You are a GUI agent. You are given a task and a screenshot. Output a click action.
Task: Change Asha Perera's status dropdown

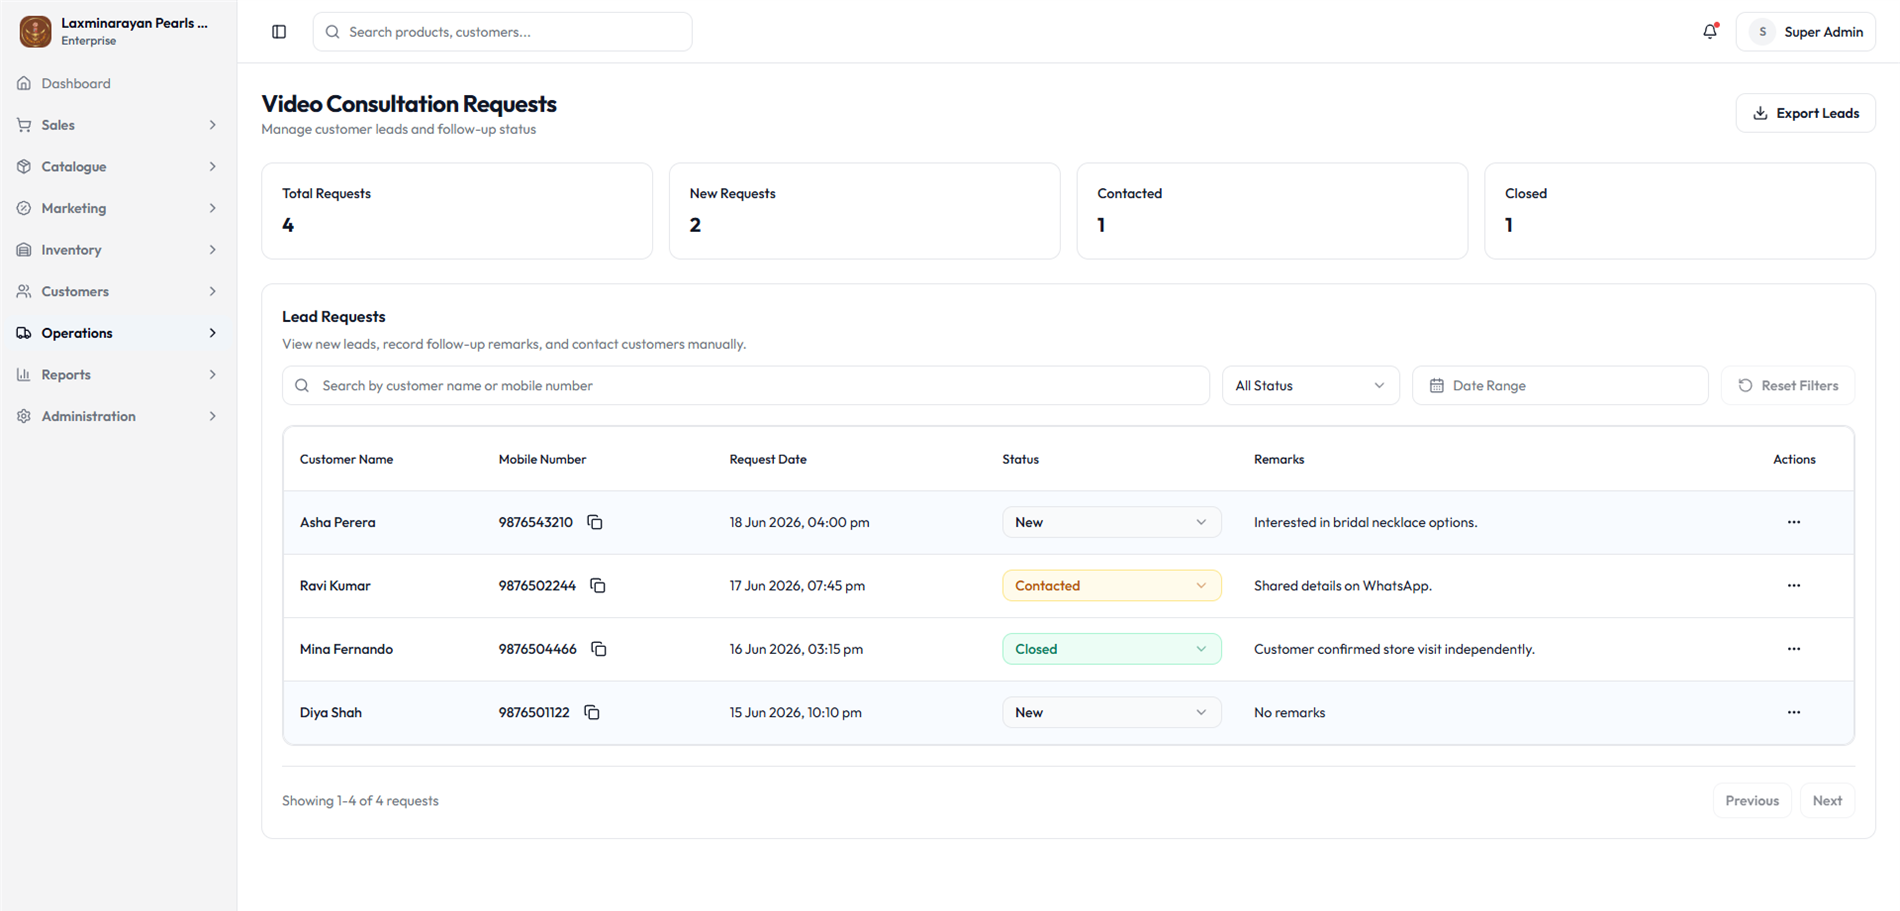click(x=1111, y=522)
